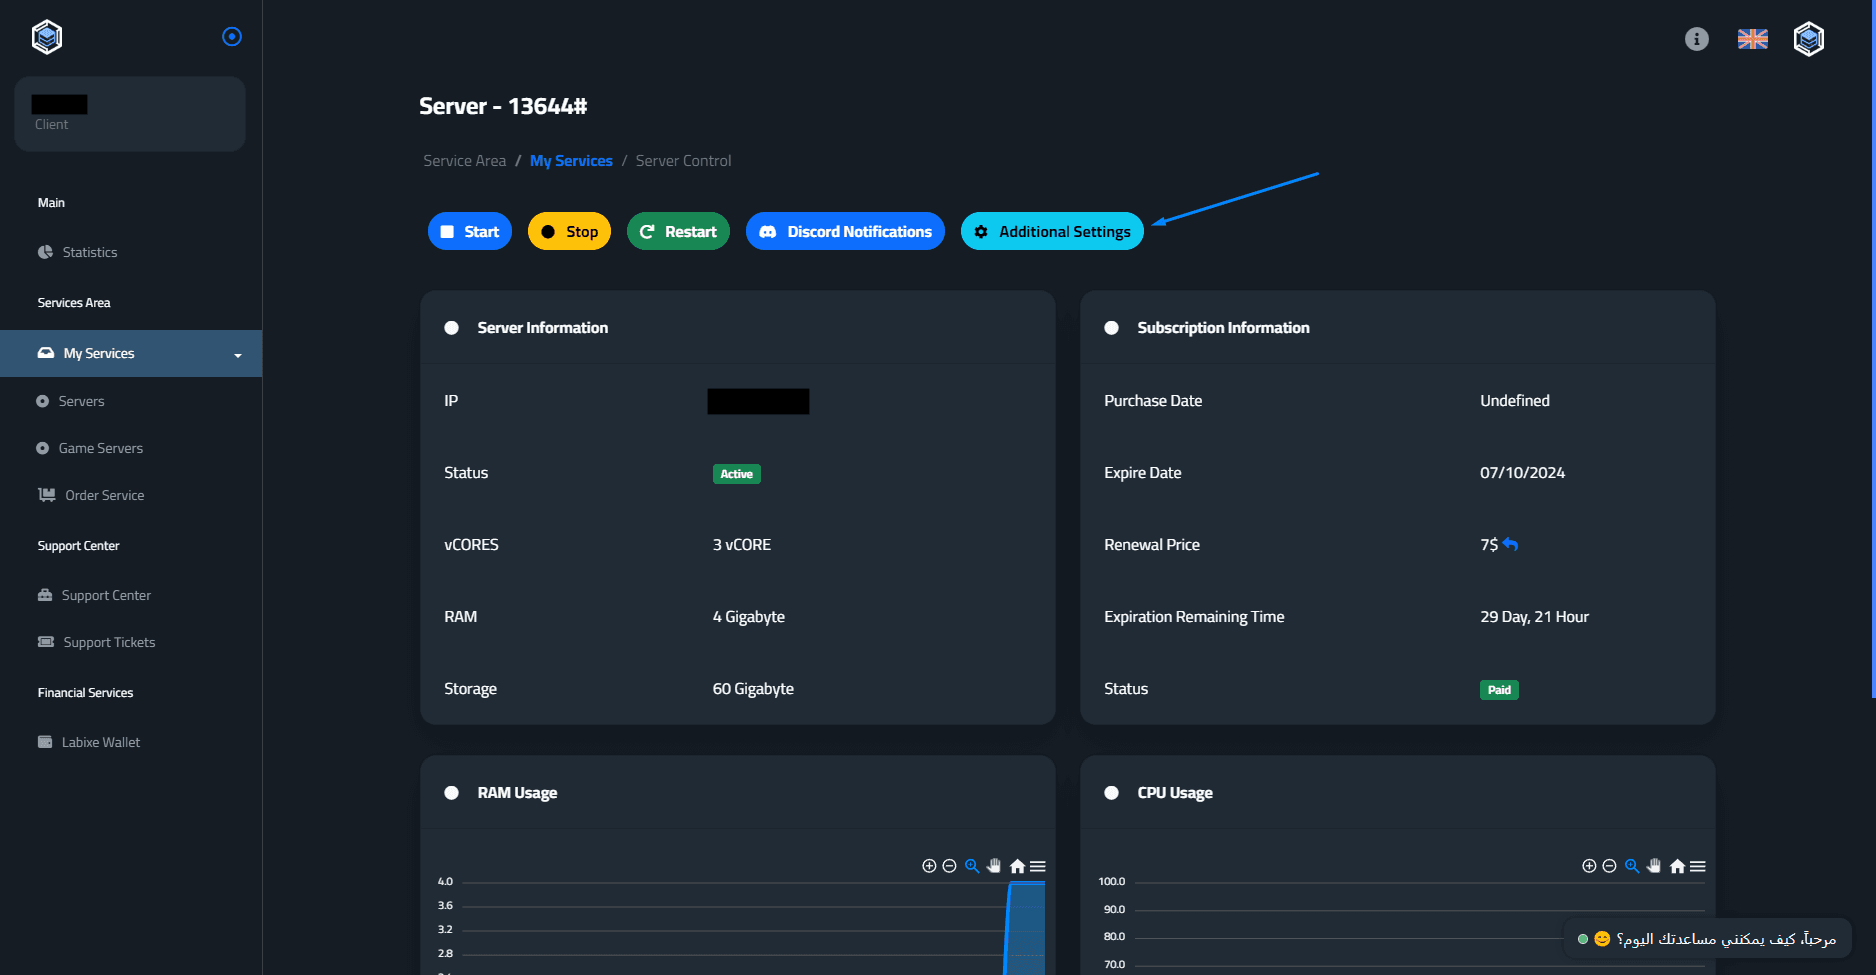Viewport: 1876px width, 975px height.
Task: Click the Paid status badge
Action: pos(1499,690)
